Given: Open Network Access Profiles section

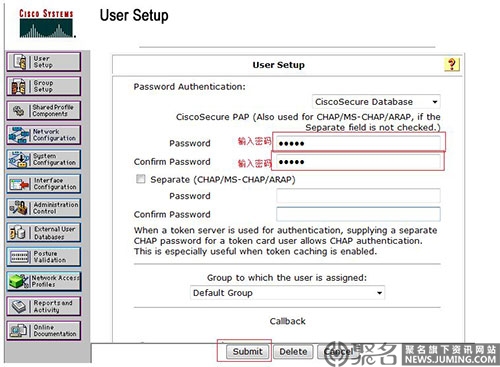Looking at the screenshot, I should click(x=44, y=281).
